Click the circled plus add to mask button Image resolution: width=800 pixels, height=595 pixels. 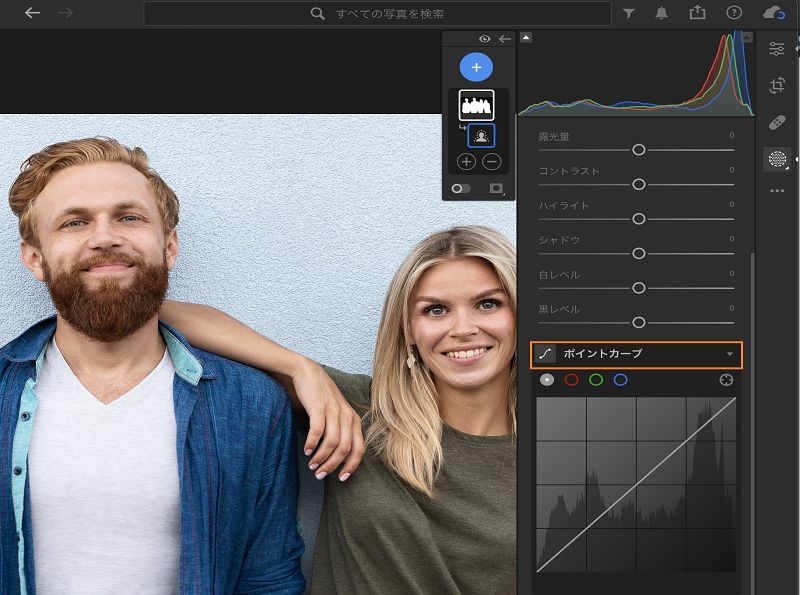click(x=466, y=162)
